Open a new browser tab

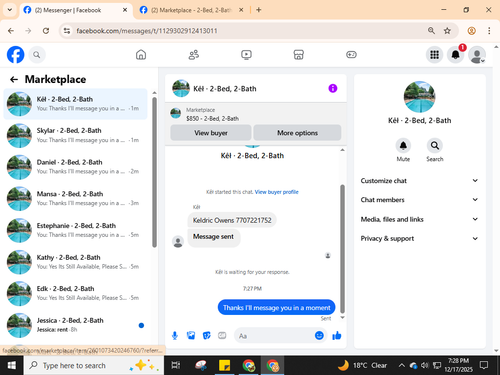[x=259, y=10]
